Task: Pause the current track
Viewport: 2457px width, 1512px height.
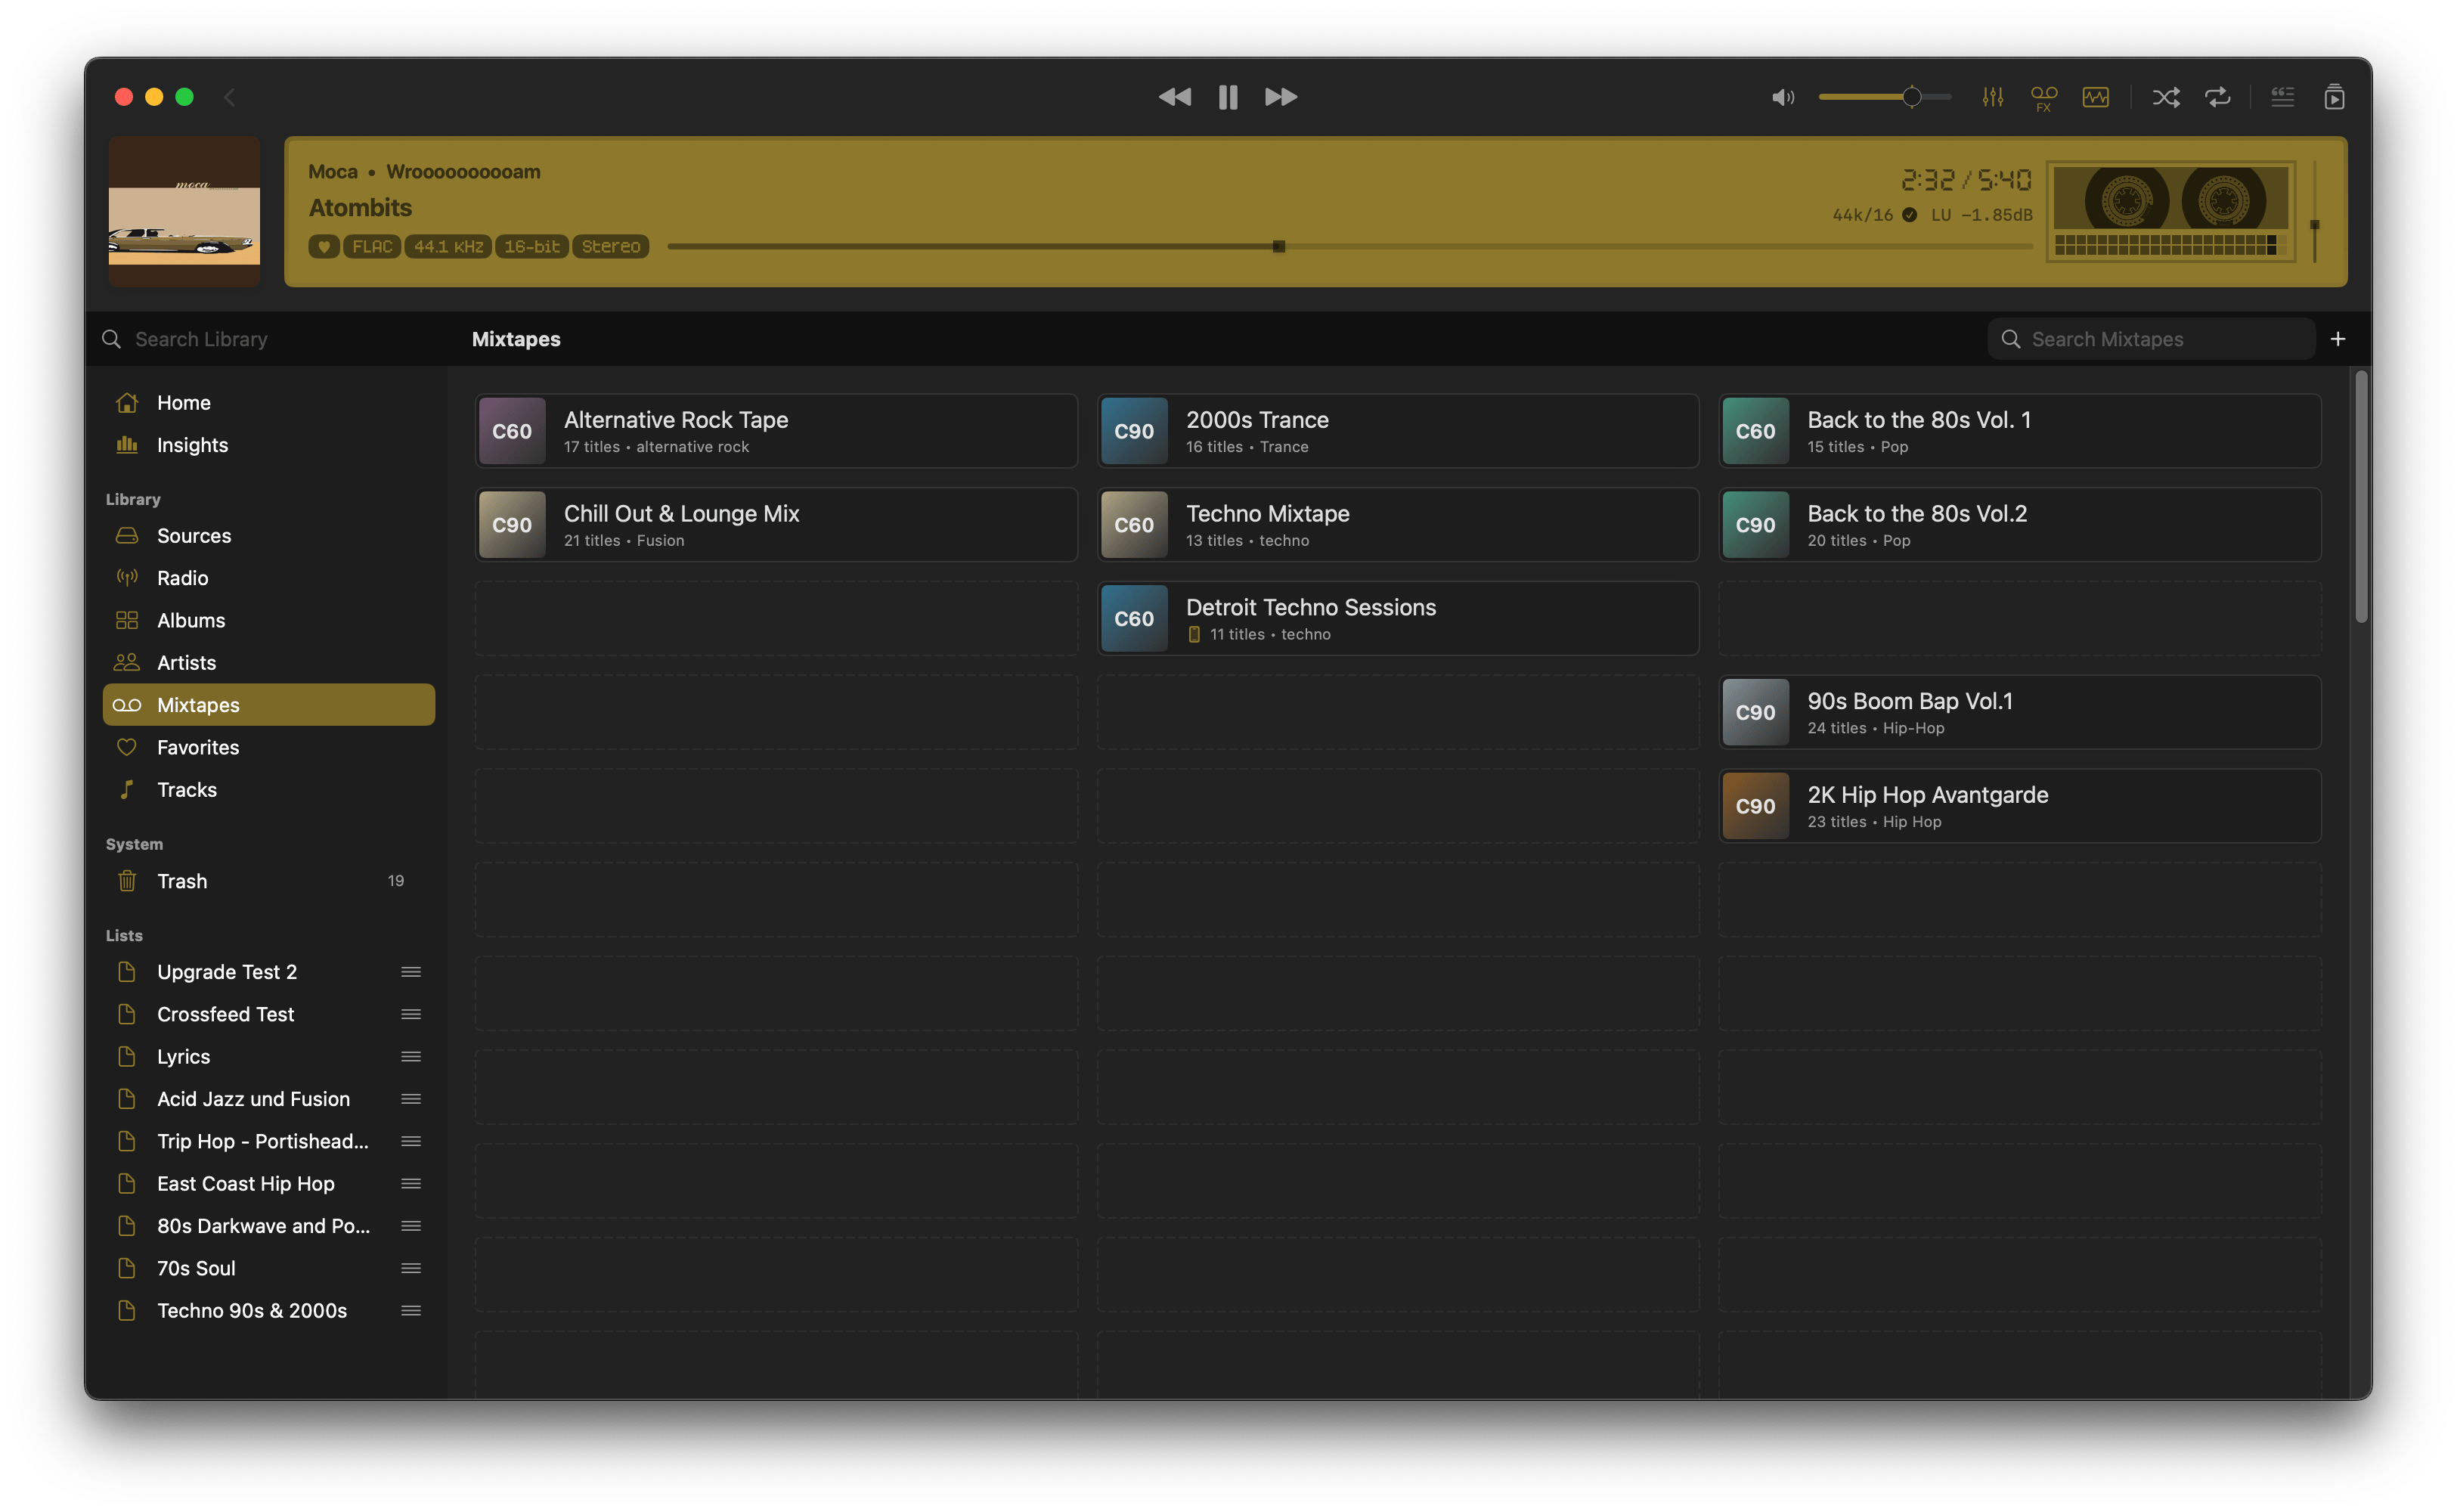Action: click(x=1228, y=97)
